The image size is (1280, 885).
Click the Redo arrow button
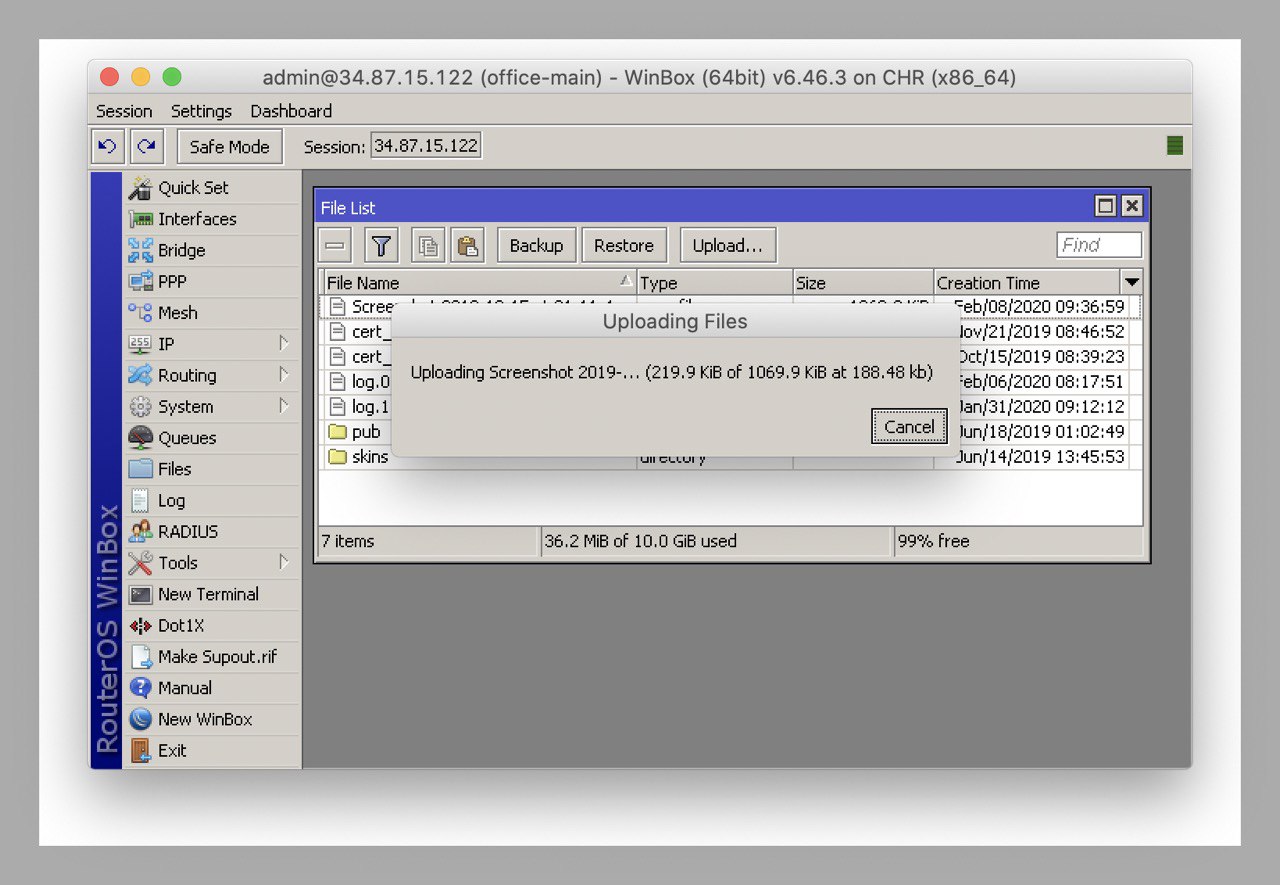coord(147,146)
